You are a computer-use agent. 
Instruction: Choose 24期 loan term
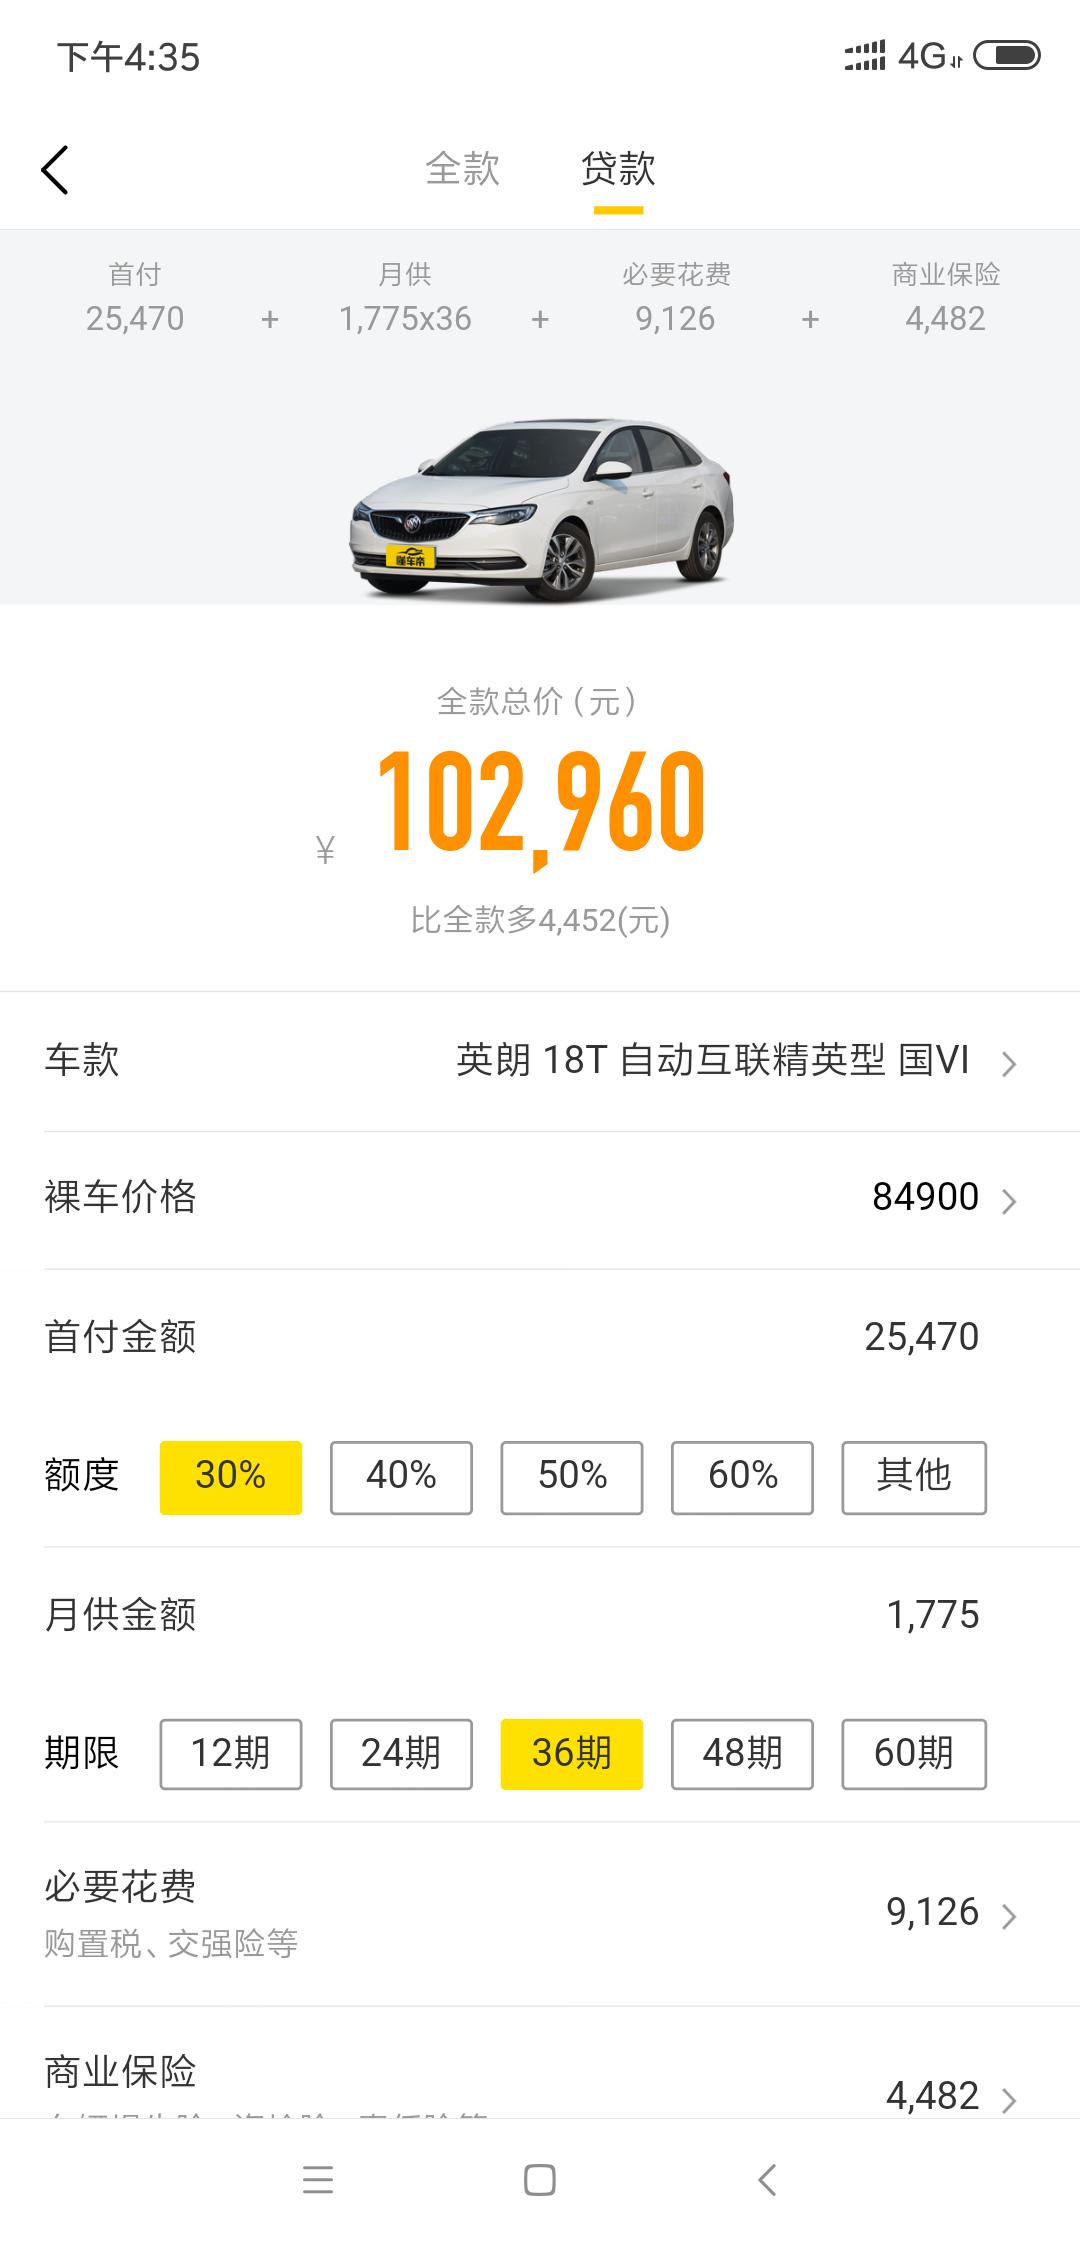pos(401,1753)
